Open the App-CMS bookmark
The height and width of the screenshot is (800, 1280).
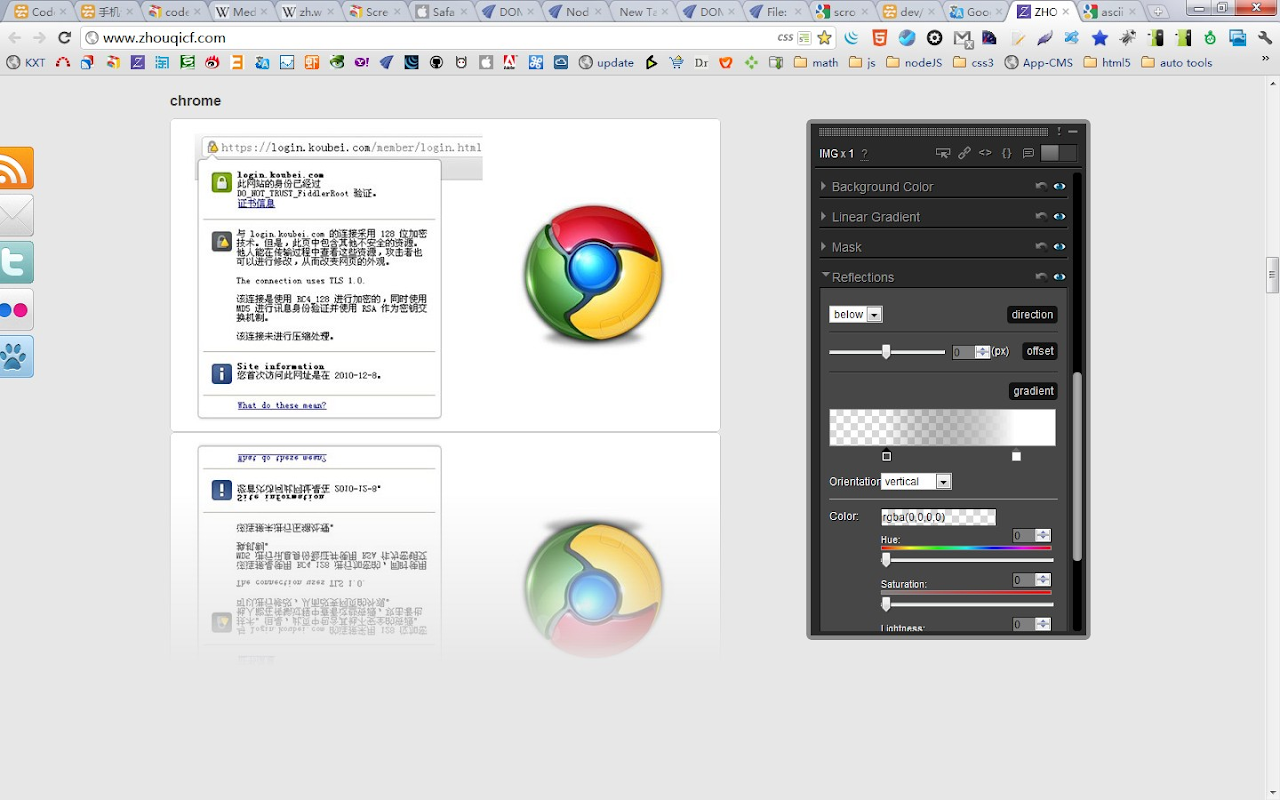1038,62
